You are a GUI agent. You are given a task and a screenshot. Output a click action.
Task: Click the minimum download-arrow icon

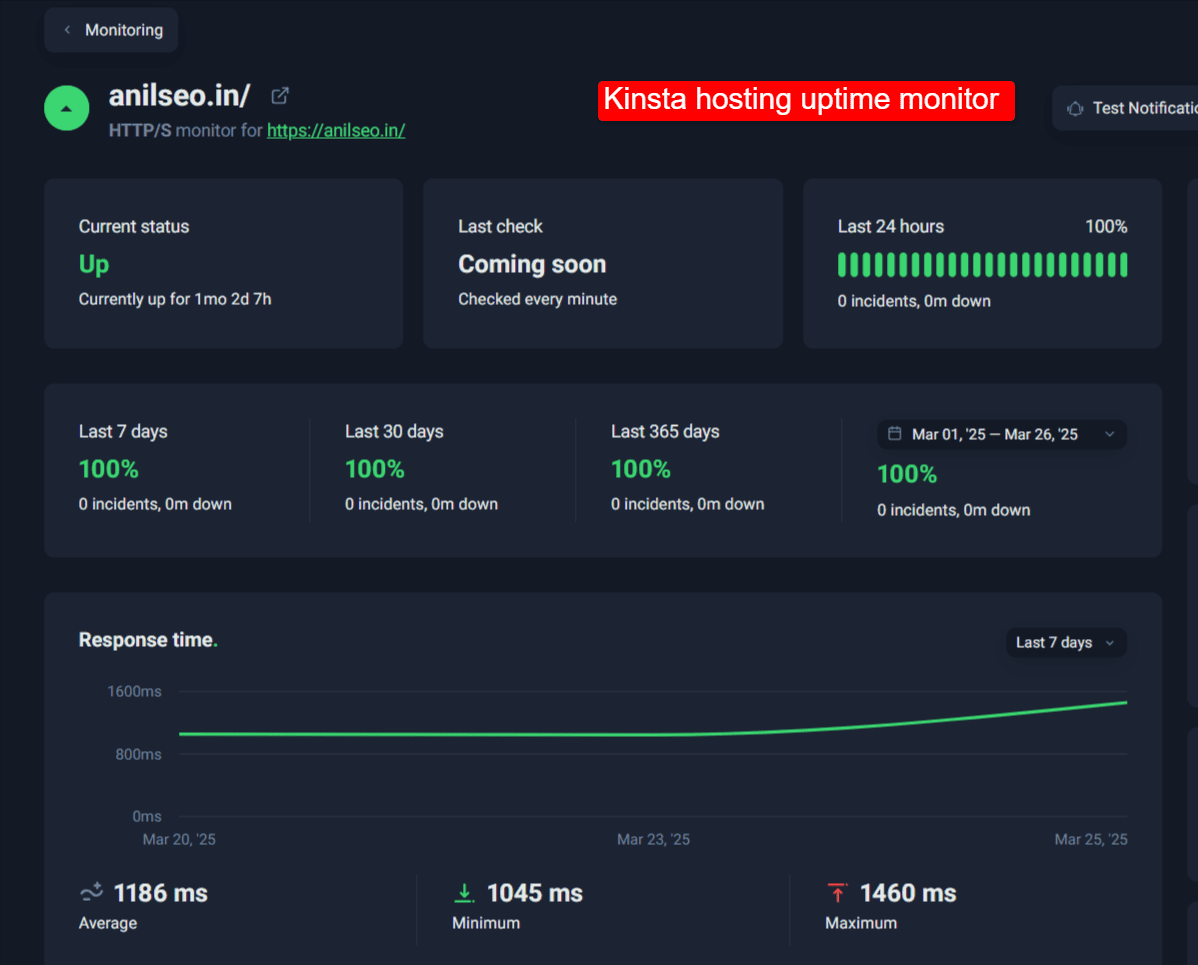(x=464, y=892)
